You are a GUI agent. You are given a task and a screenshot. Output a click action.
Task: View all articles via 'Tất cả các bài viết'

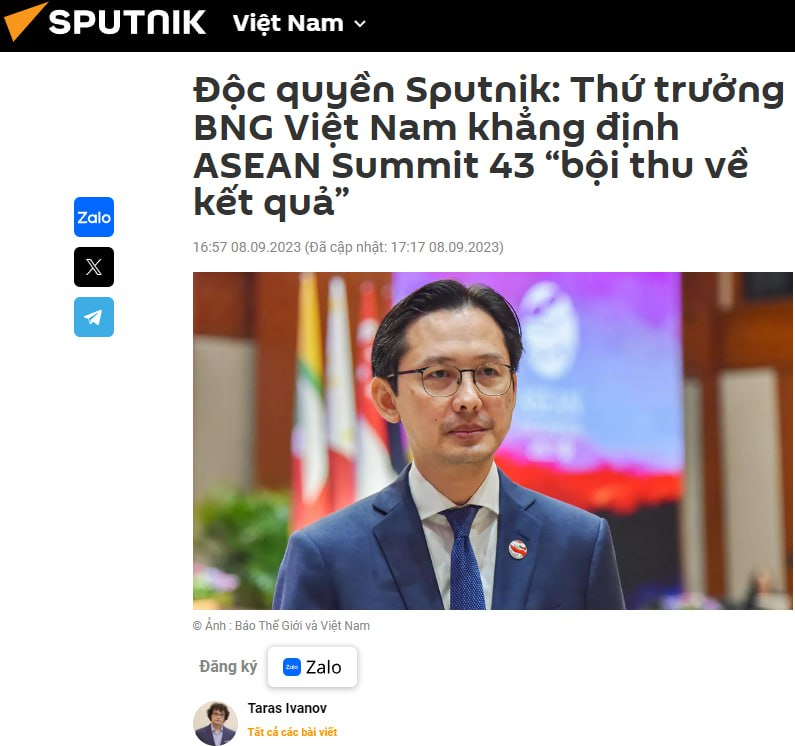[292, 732]
